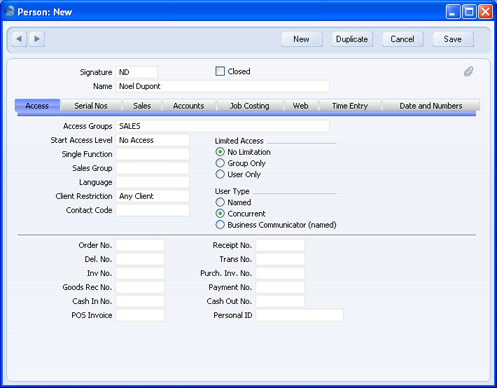
Task: Open the Job Costing tab
Action: (250, 106)
